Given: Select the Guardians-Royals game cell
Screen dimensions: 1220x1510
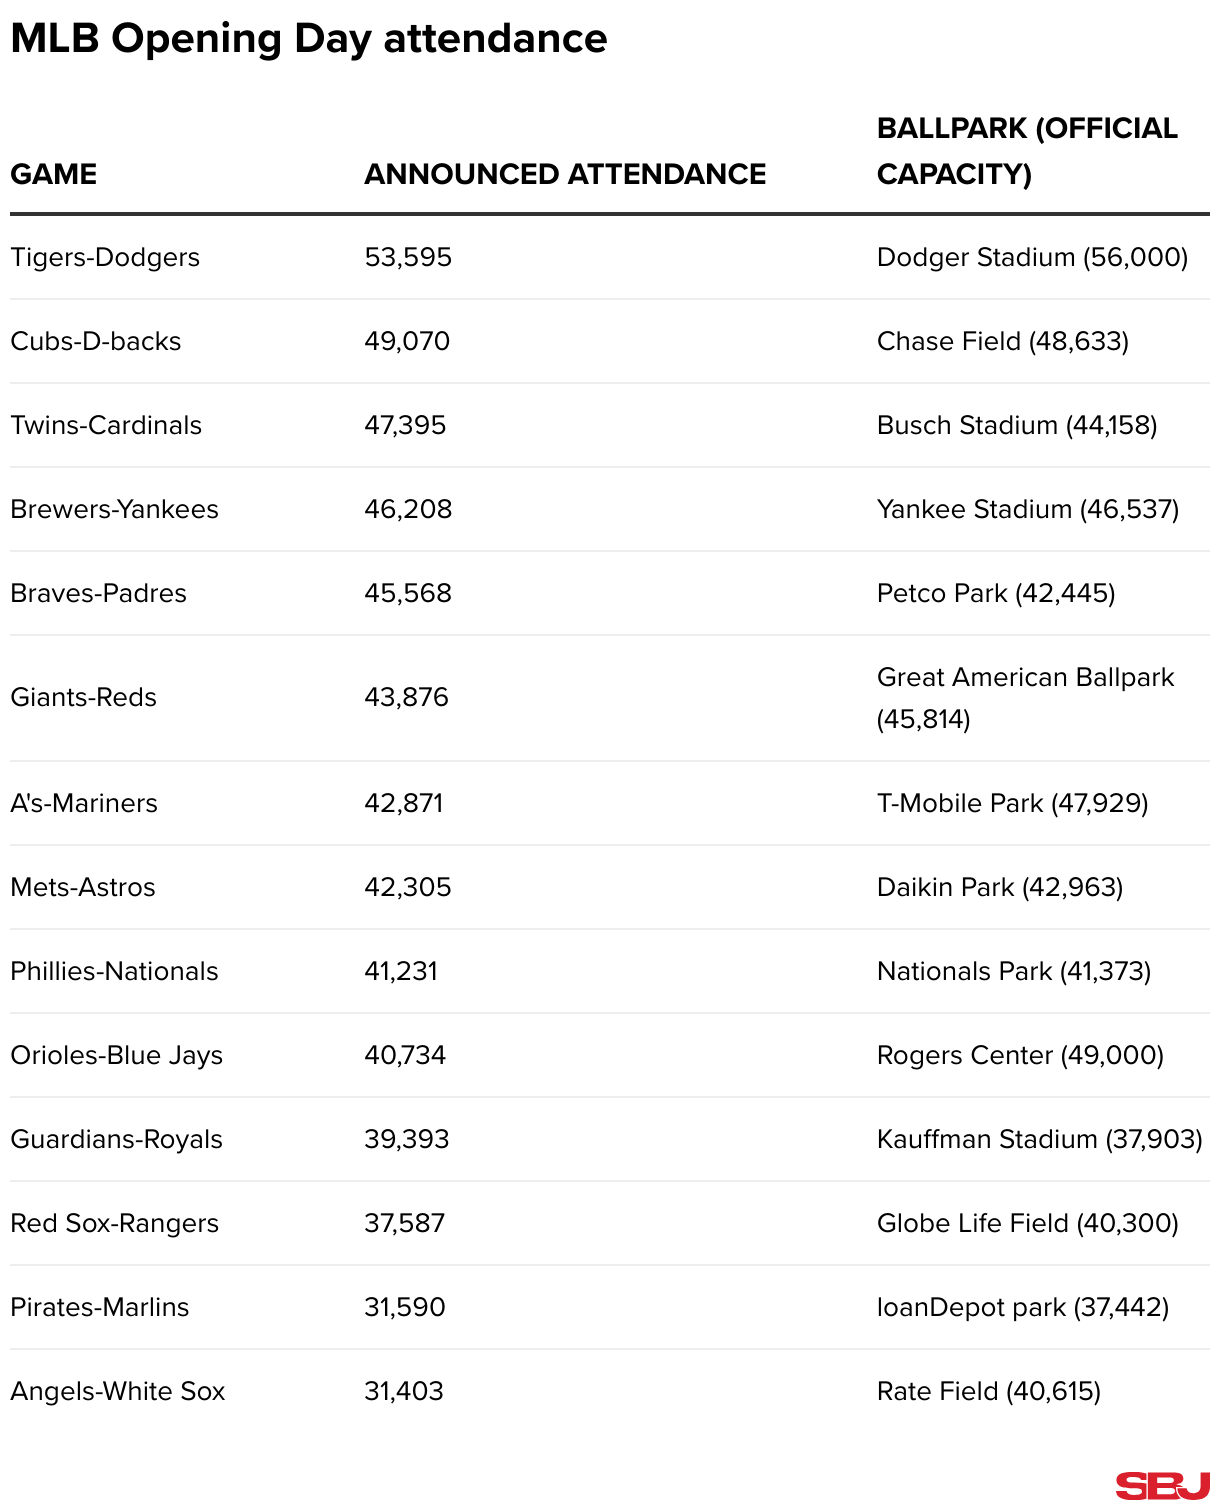Looking at the screenshot, I should 116,1139.
